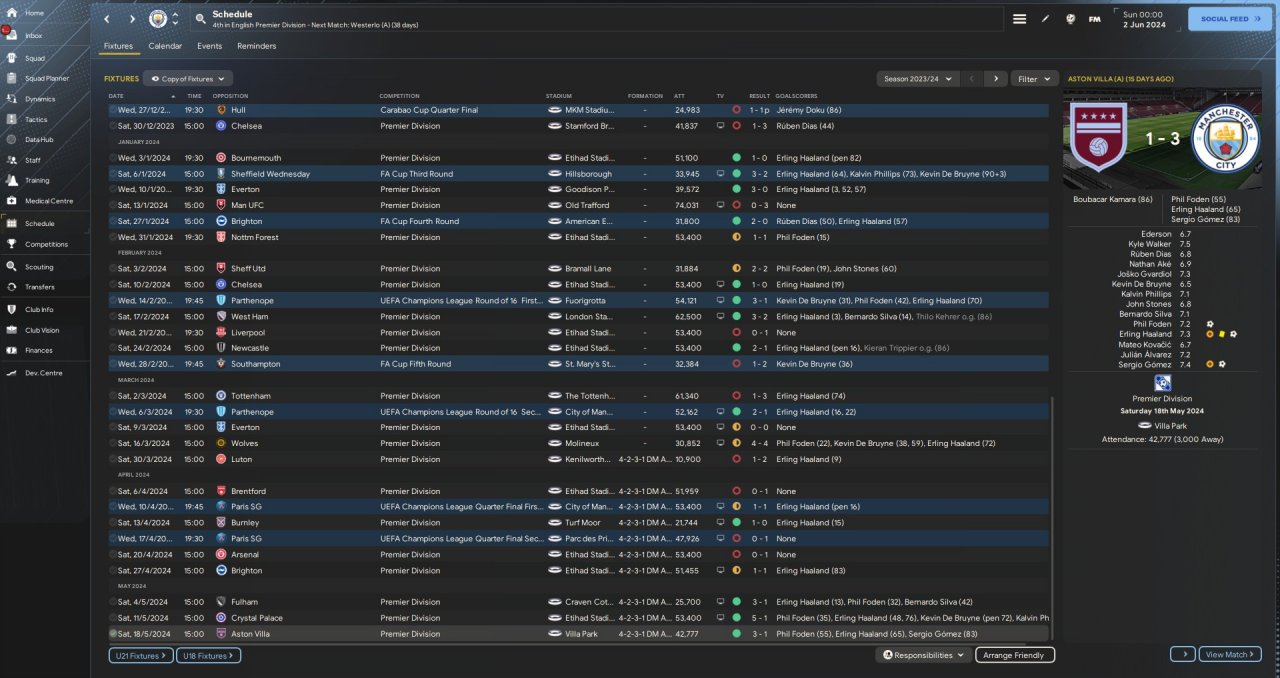1280x678 pixels.
Task: Switch to the Fixtures tab
Action: point(118,46)
